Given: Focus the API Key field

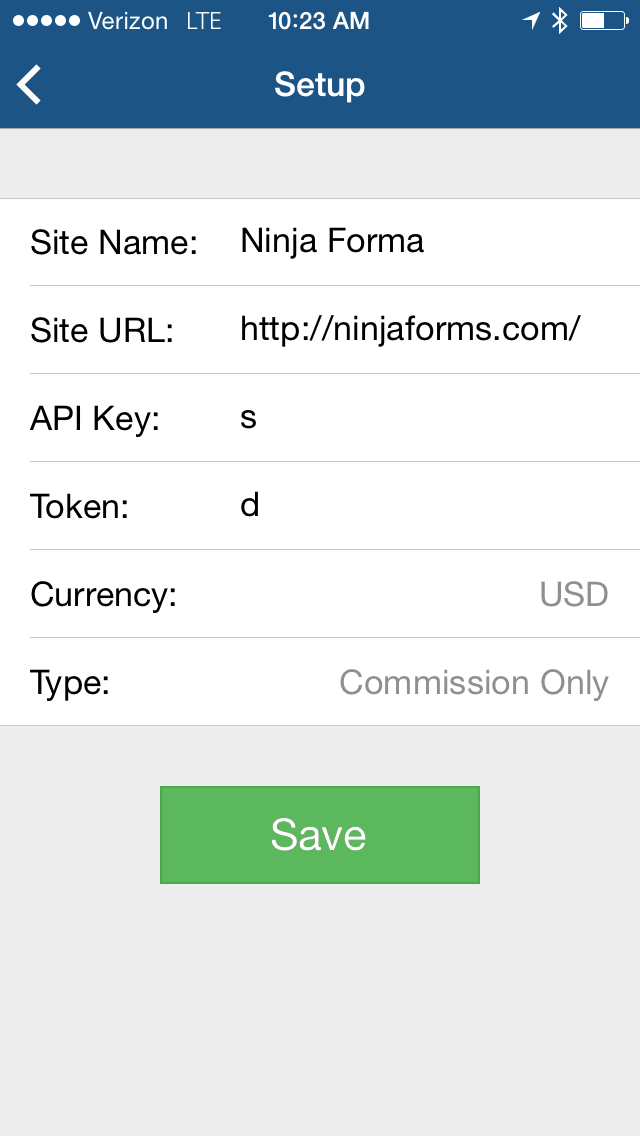Looking at the screenshot, I should [430, 417].
